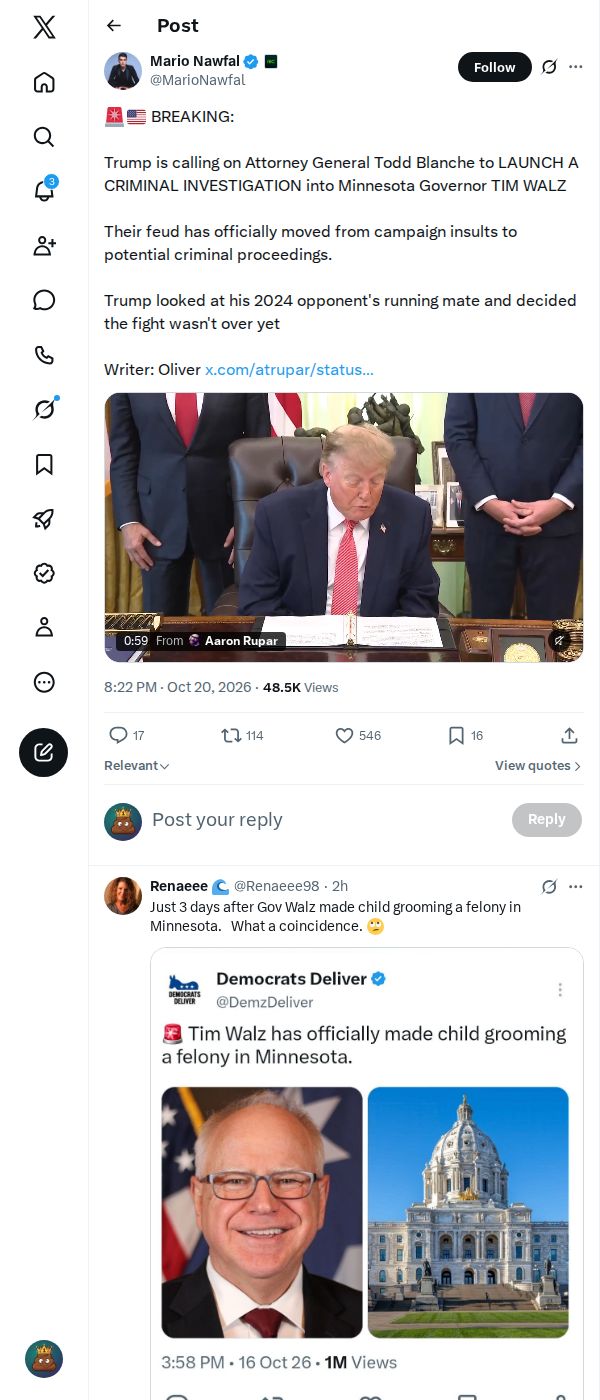Go back using the arrow
Screen dimensions: 600x1400
pyautogui.click(x=114, y=26)
